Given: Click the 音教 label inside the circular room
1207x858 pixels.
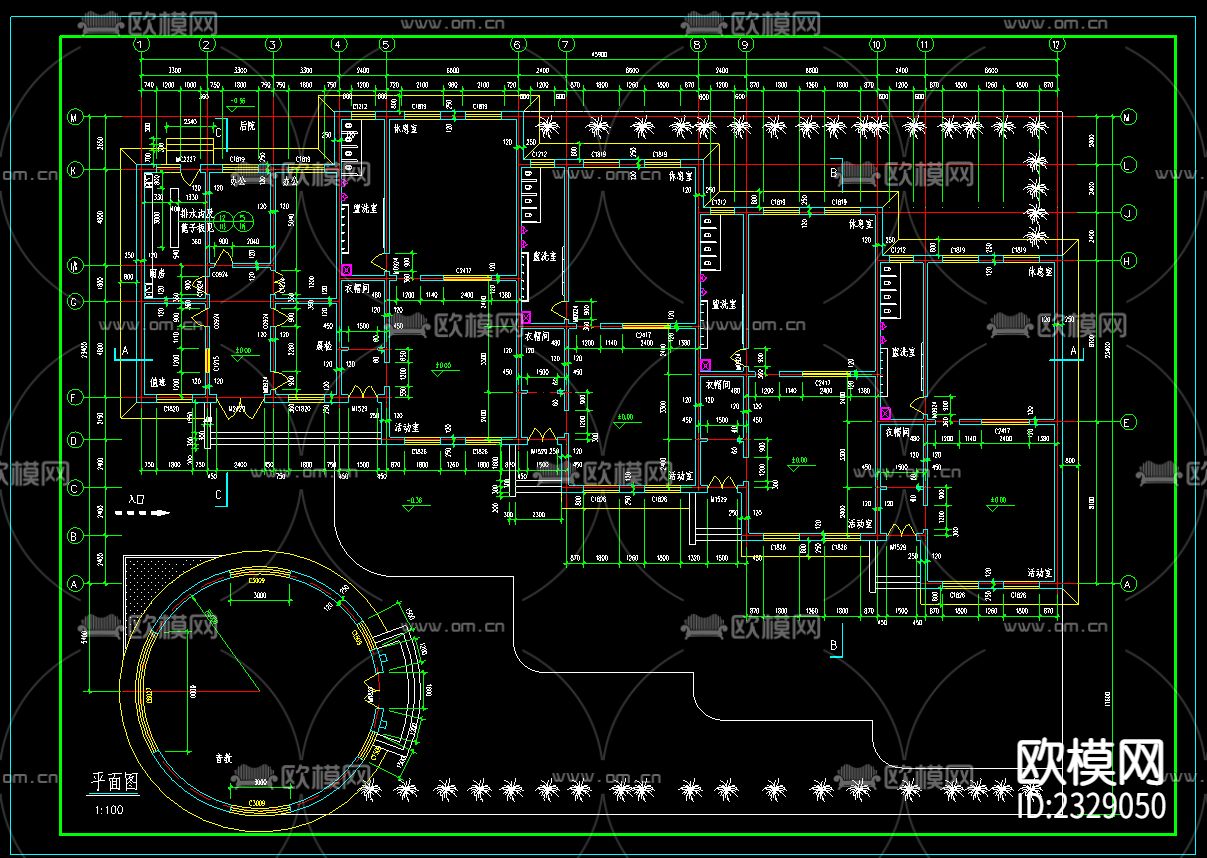Looking at the screenshot, I should (x=223, y=759).
